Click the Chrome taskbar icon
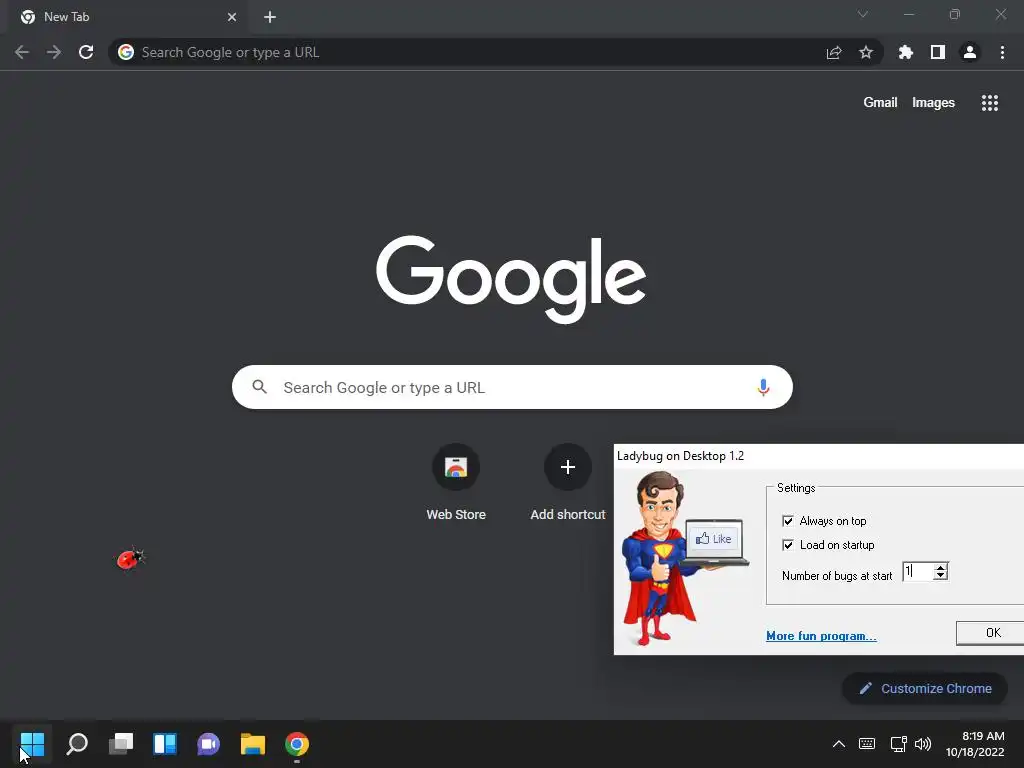The height and width of the screenshot is (768, 1024). click(x=296, y=744)
